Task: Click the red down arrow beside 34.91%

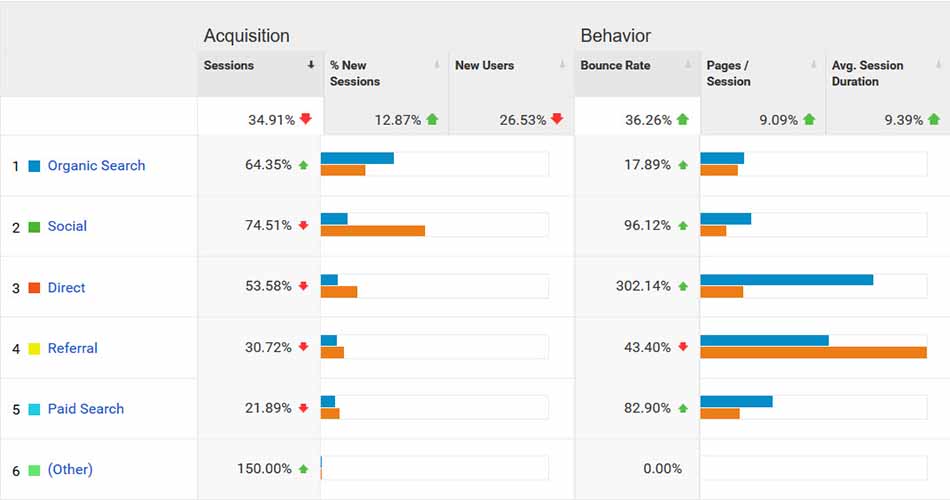Action: point(306,119)
